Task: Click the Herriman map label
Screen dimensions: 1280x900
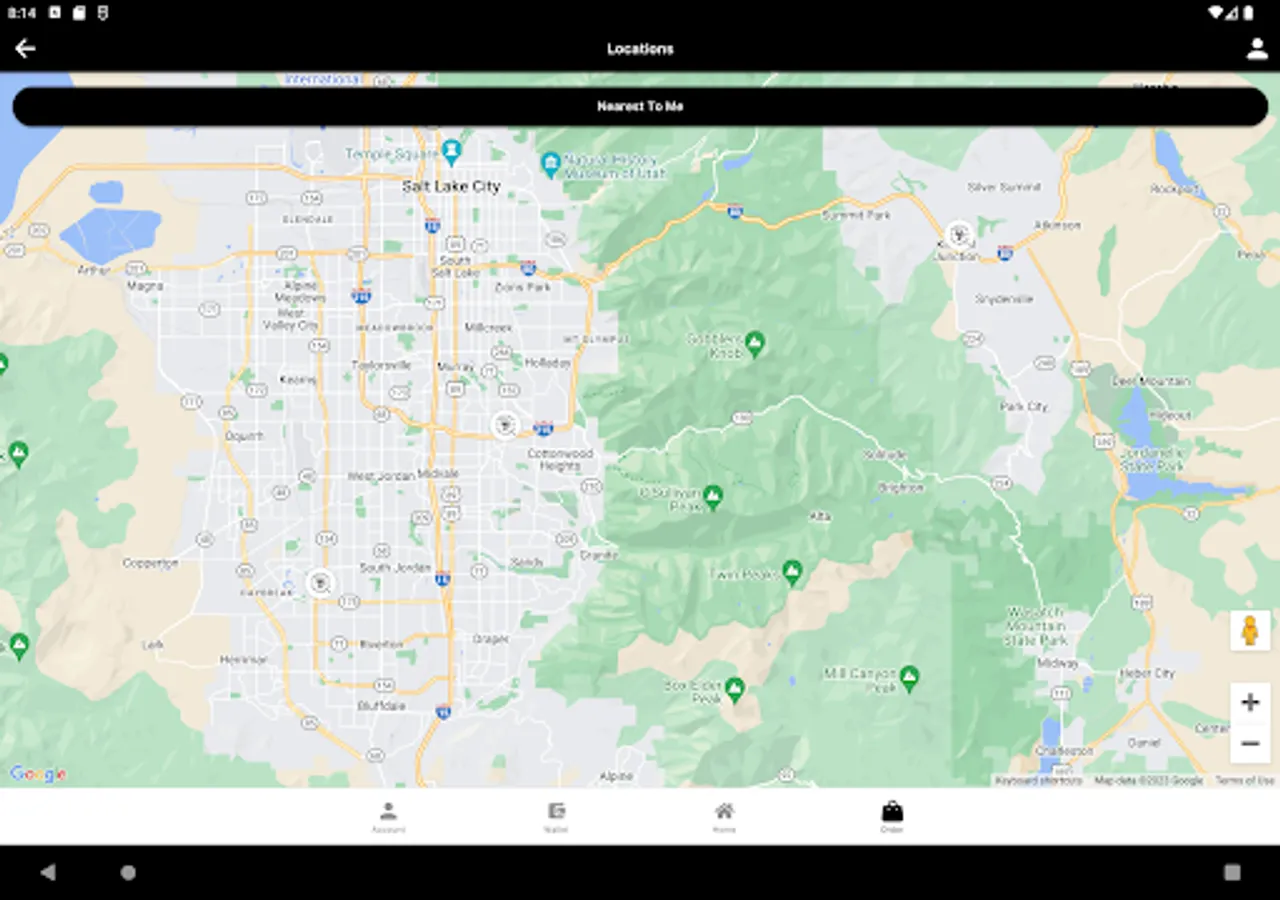Action: pyautogui.click(x=244, y=660)
